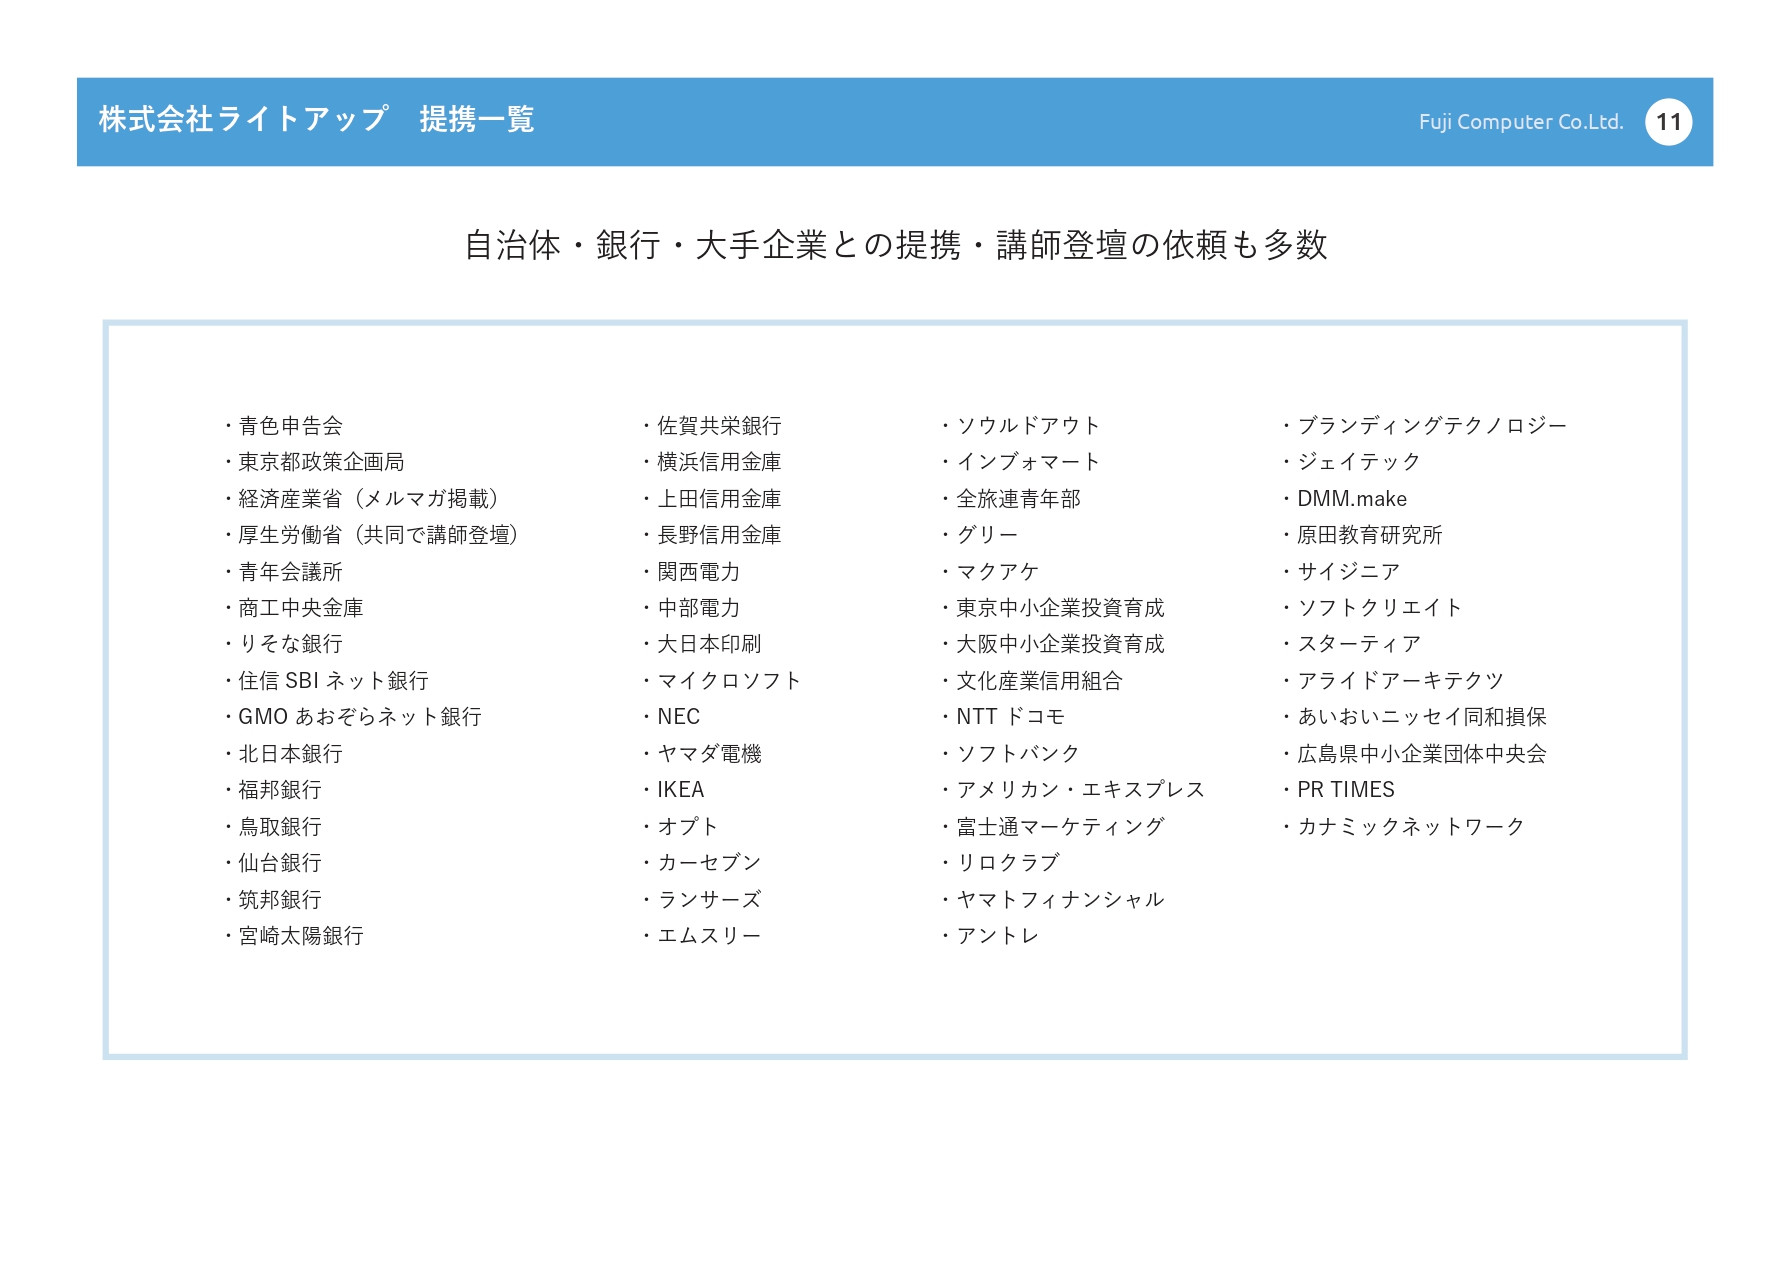Click the 大日本印刷 entry

pyautogui.click(x=702, y=644)
